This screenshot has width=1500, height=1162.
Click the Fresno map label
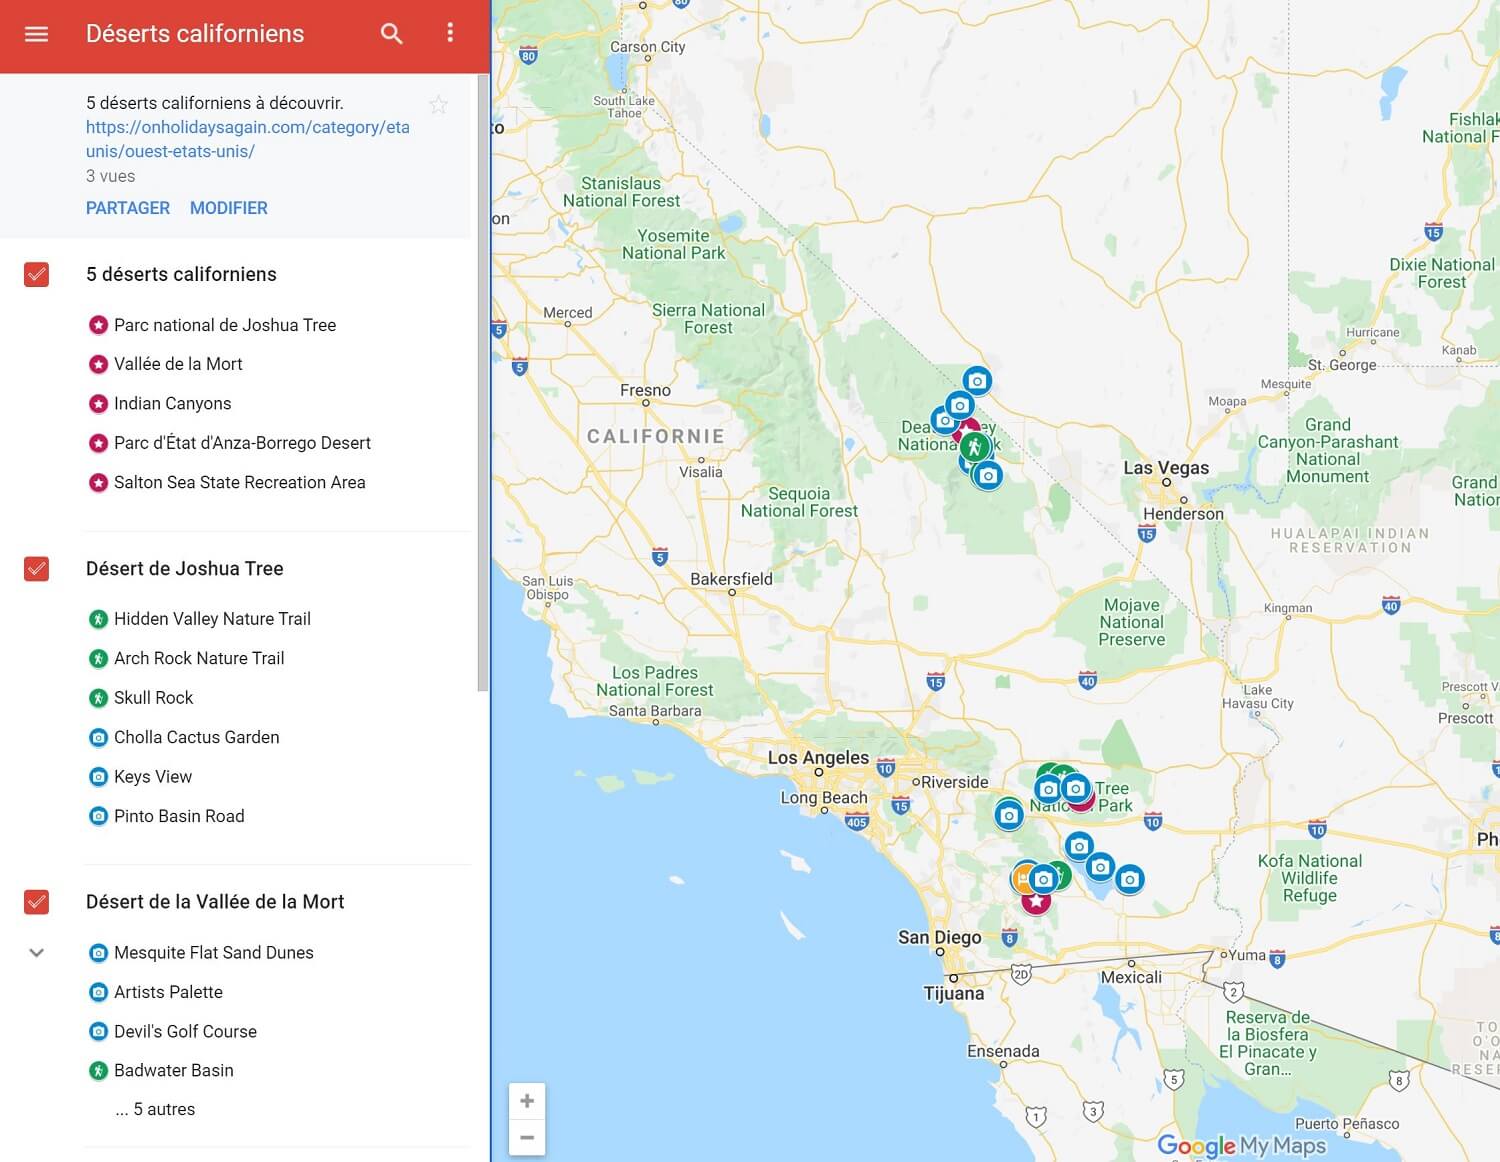click(645, 390)
